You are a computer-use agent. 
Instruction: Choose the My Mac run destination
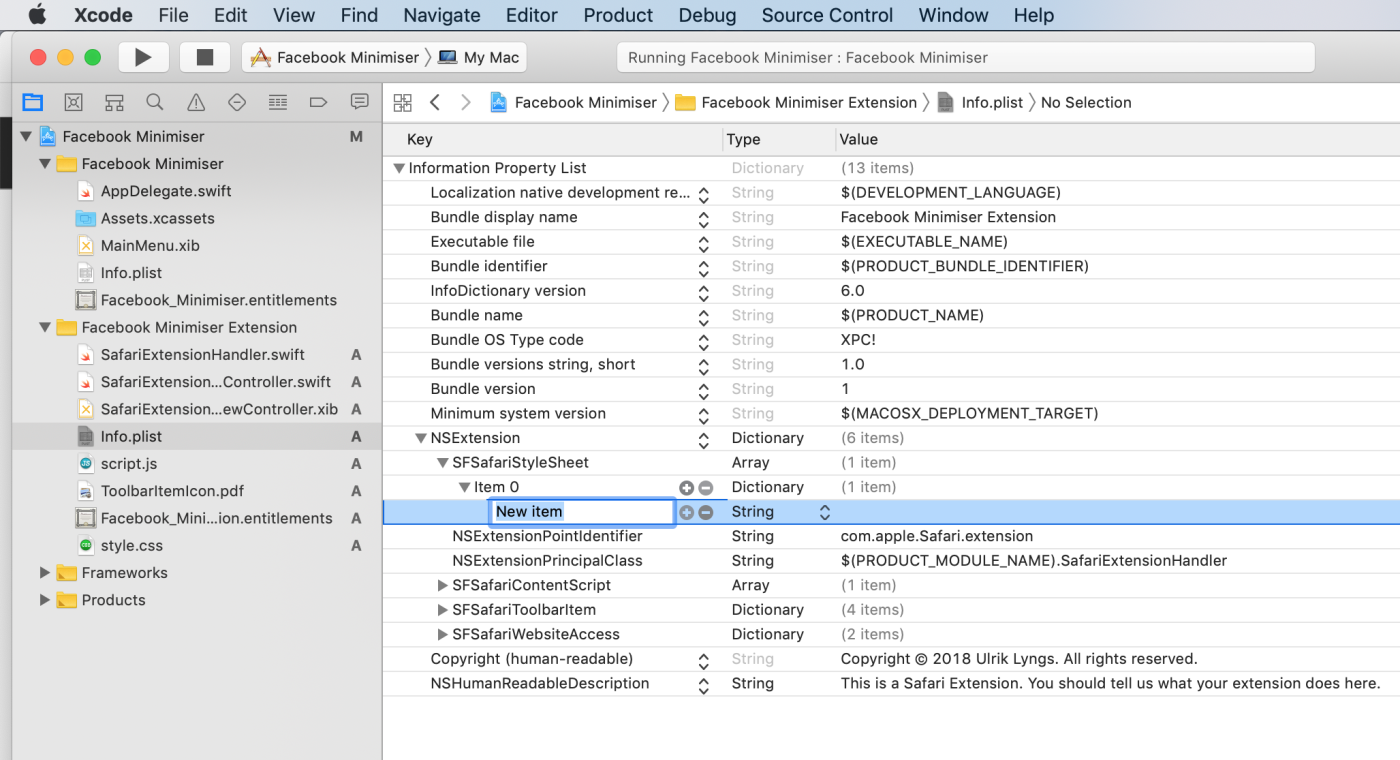point(480,57)
